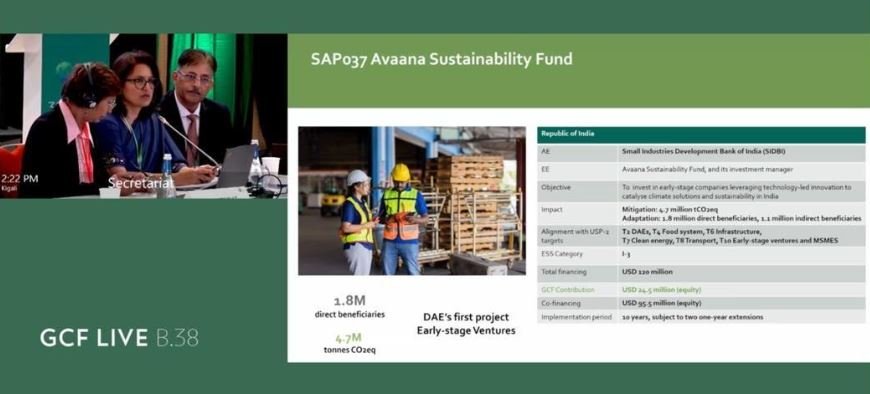Screen dimensions: 870x394
Task: Select the Implementation period row
Action: coord(701,317)
